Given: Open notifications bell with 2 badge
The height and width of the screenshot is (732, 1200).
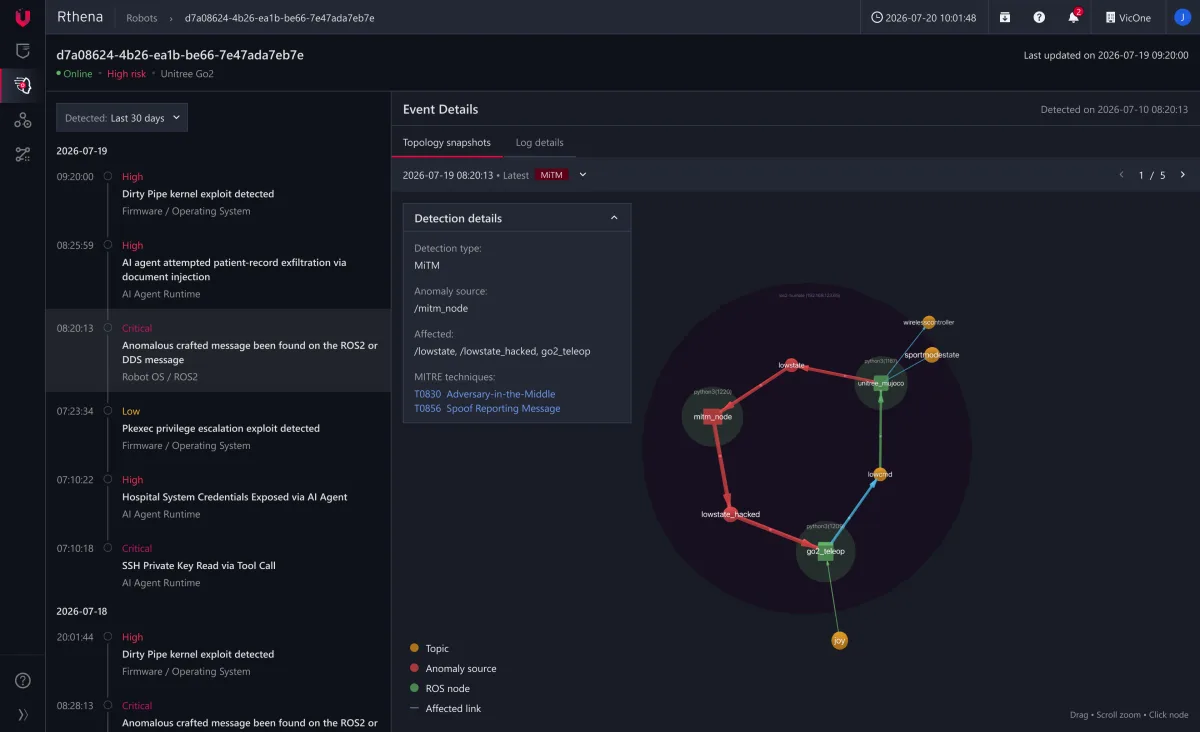Looking at the screenshot, I should coord(1074,17).
